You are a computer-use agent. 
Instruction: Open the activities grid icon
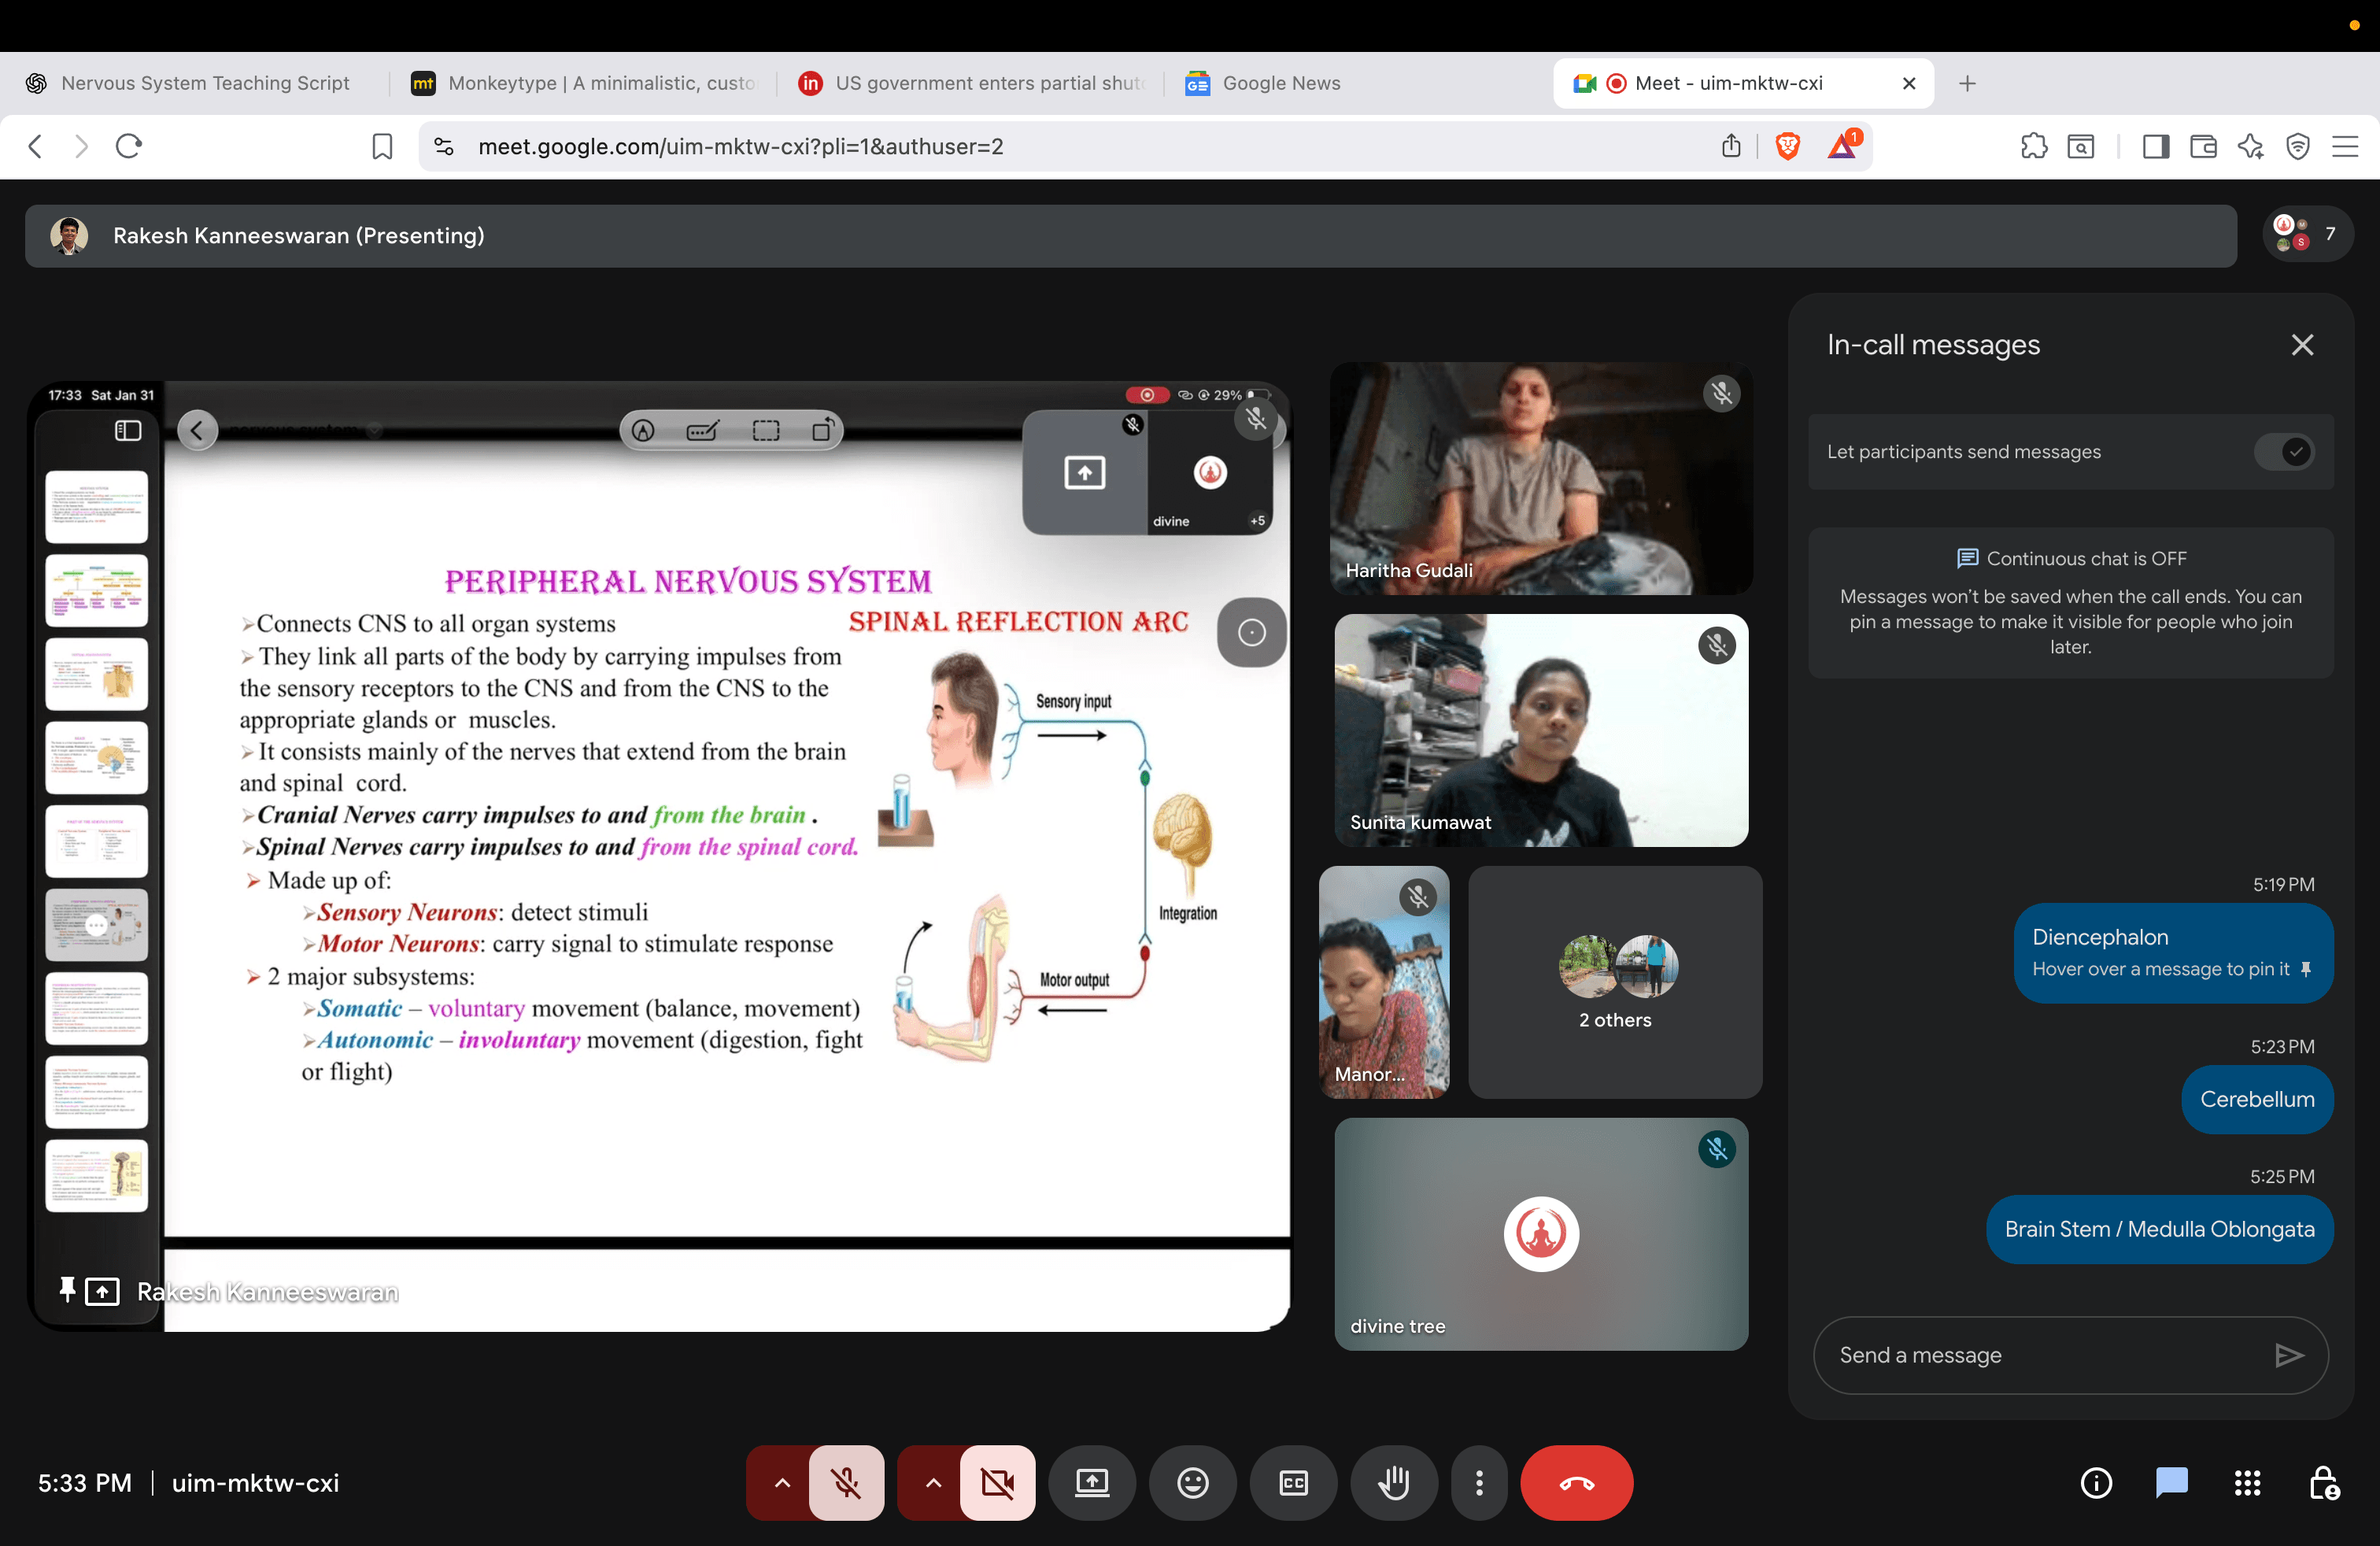(2247, 1482)
